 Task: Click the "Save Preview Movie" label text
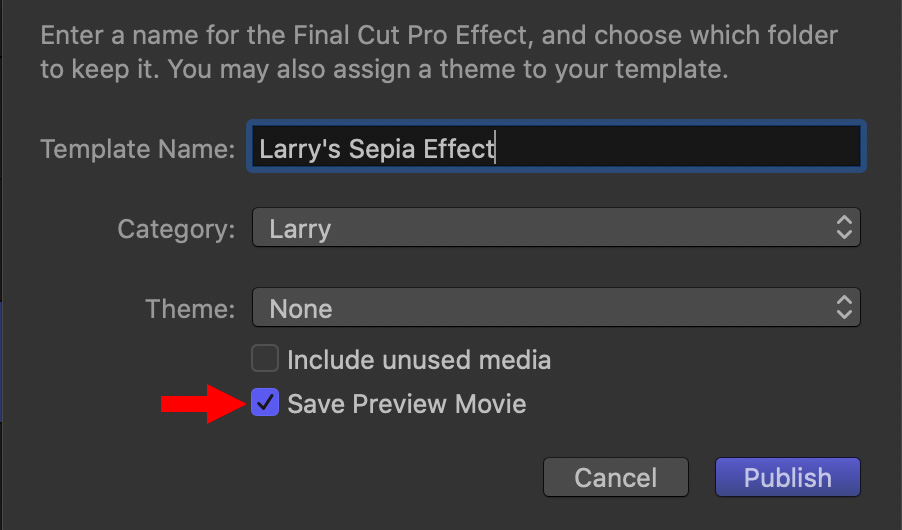click(x=406, y=404)
